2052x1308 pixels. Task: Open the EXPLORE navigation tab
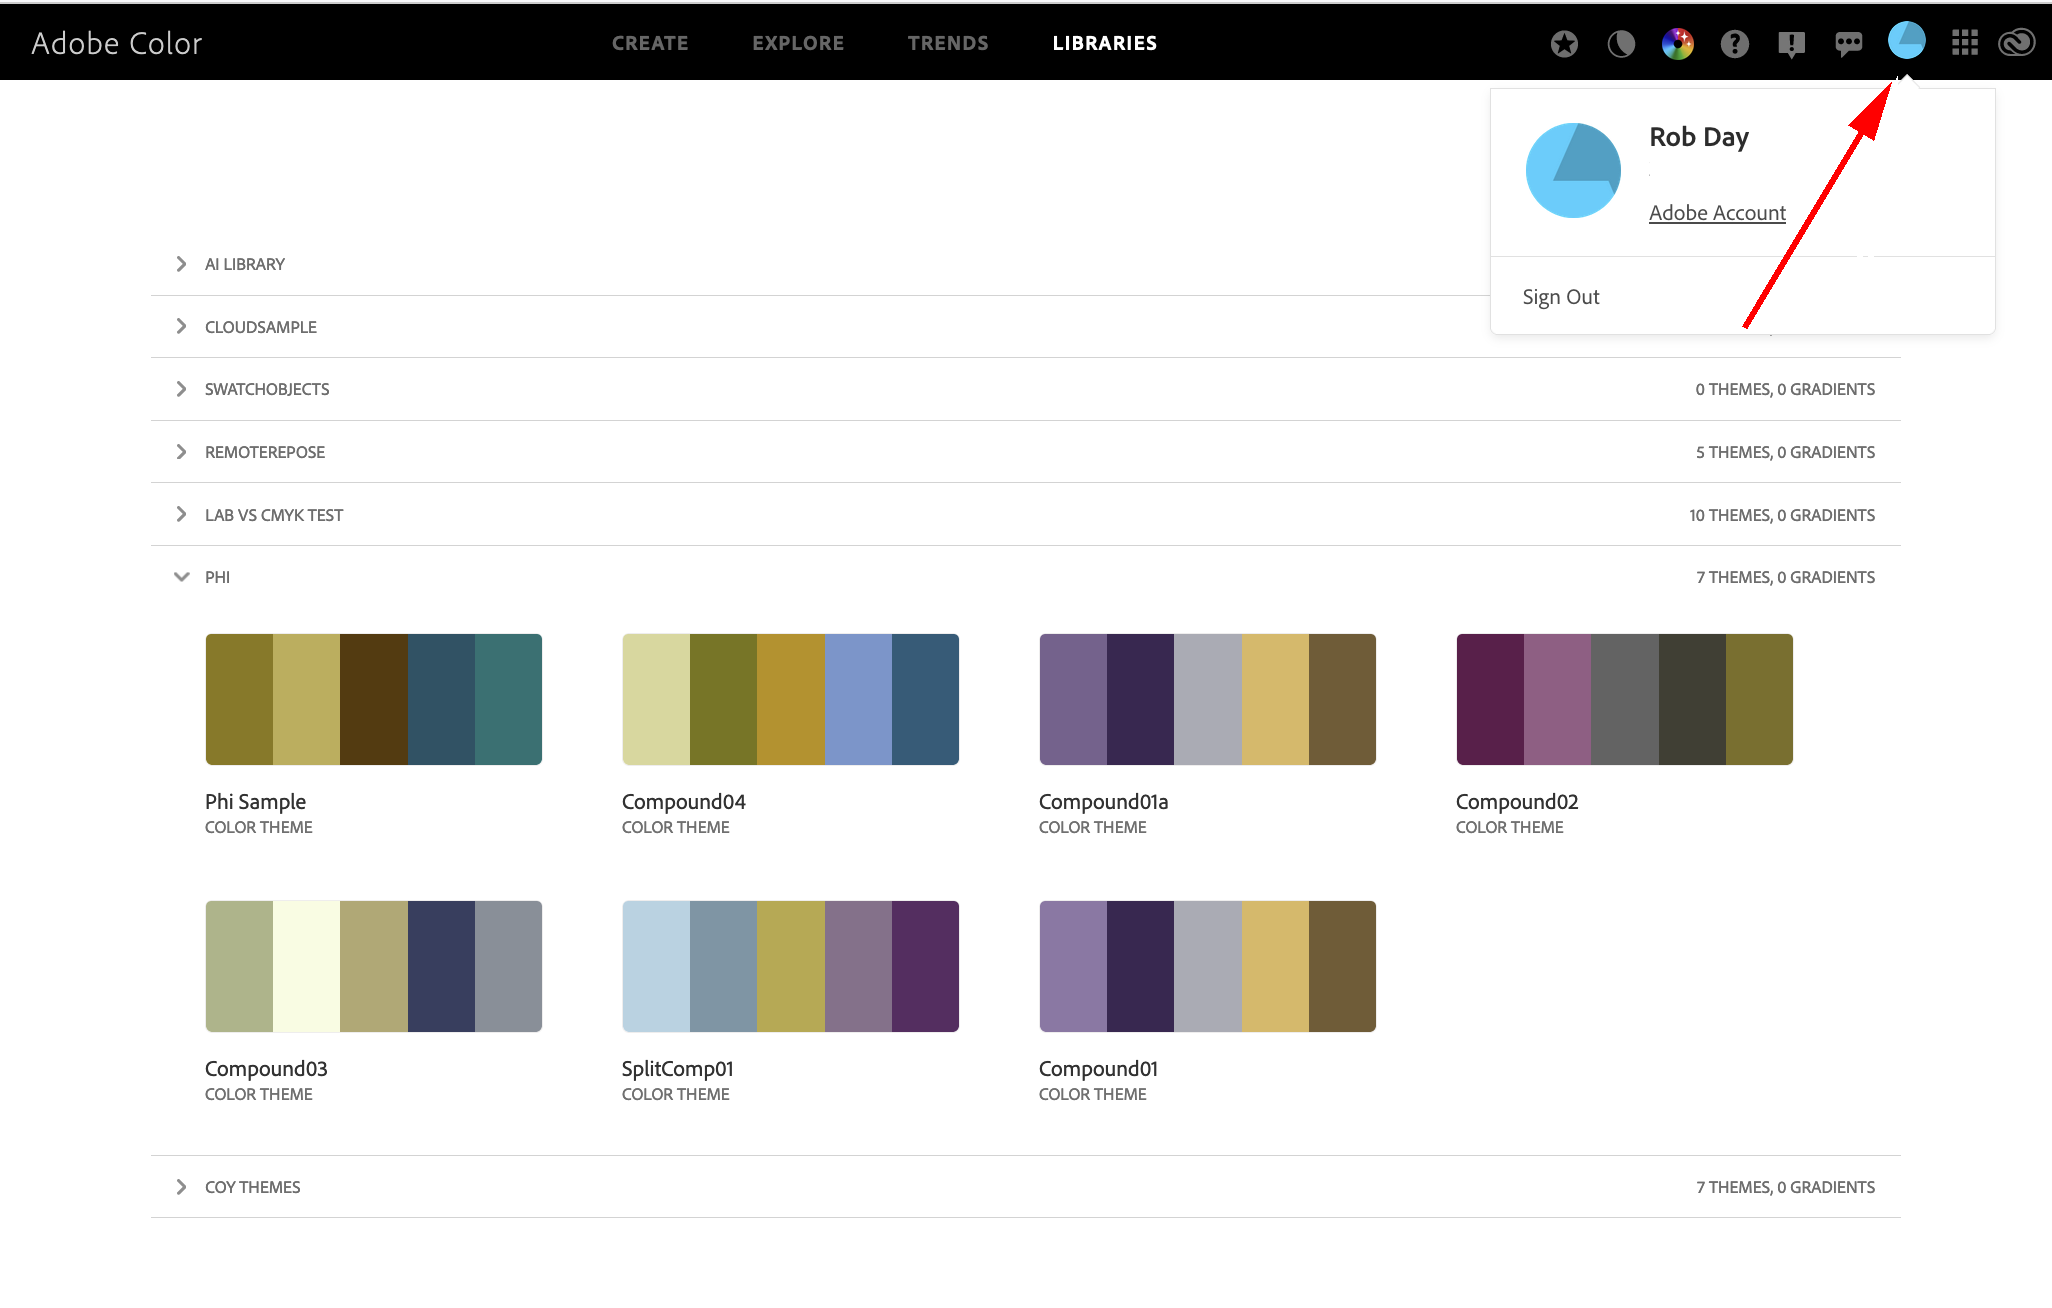tap(799, 40)
